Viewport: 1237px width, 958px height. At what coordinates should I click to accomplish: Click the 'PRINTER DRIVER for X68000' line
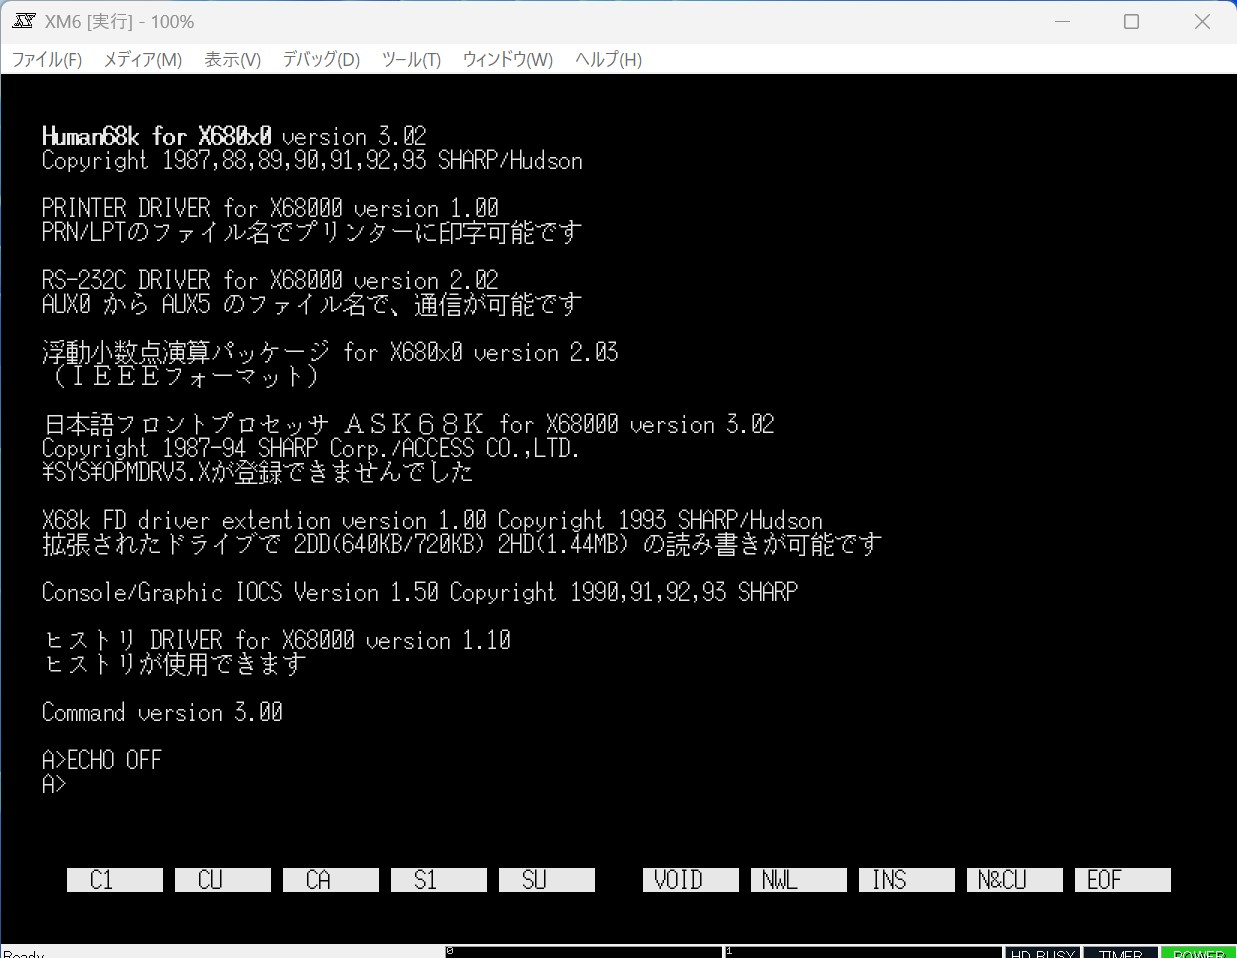tap(270, 208)
